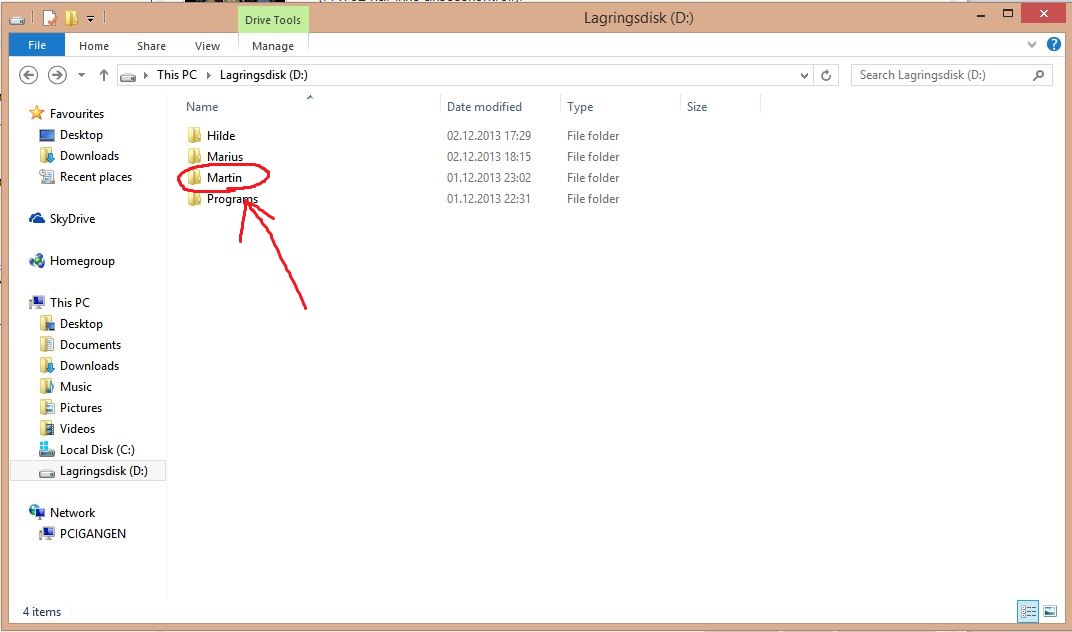Click the Properties quick access icon

(x=50, y=18)
